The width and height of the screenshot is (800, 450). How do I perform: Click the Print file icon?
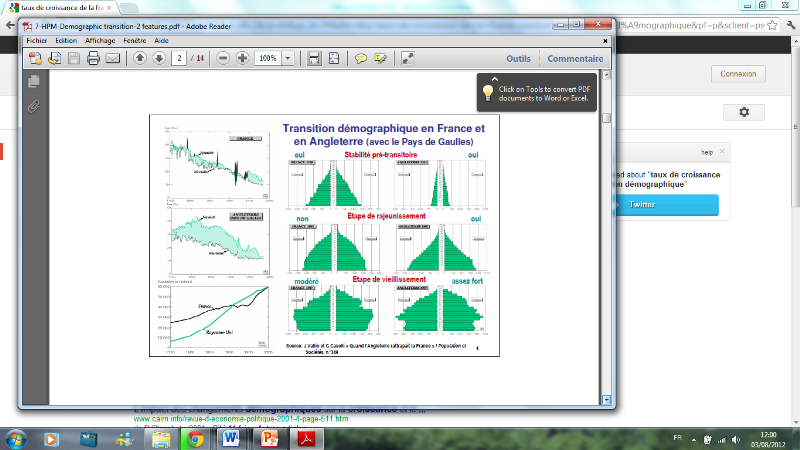pos(93,59)
